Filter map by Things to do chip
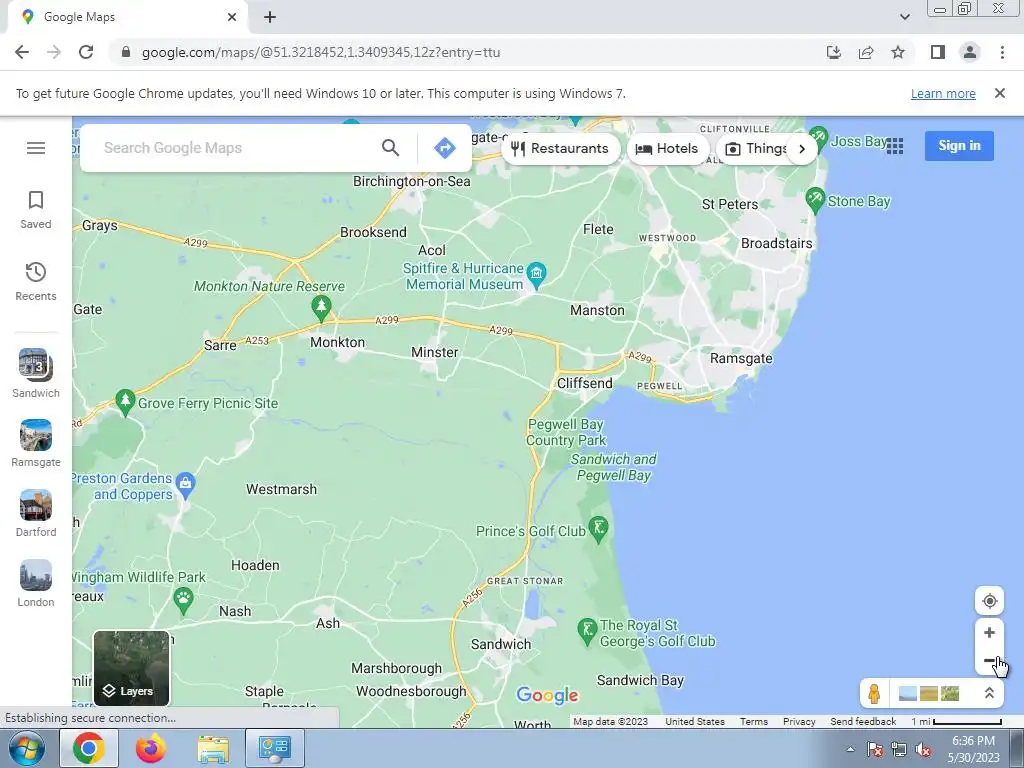Image resolution: width=1024 pixels, height=768 pixels. click(x=756, y=148)
